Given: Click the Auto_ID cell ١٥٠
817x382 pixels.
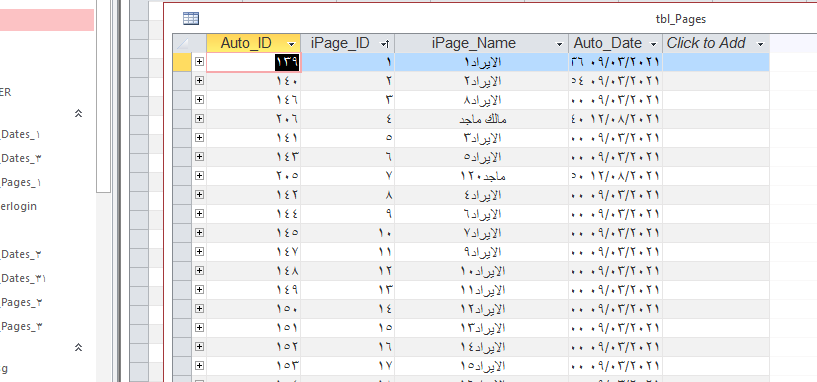Looking at the screenshot, I should [x=254, y=309].
